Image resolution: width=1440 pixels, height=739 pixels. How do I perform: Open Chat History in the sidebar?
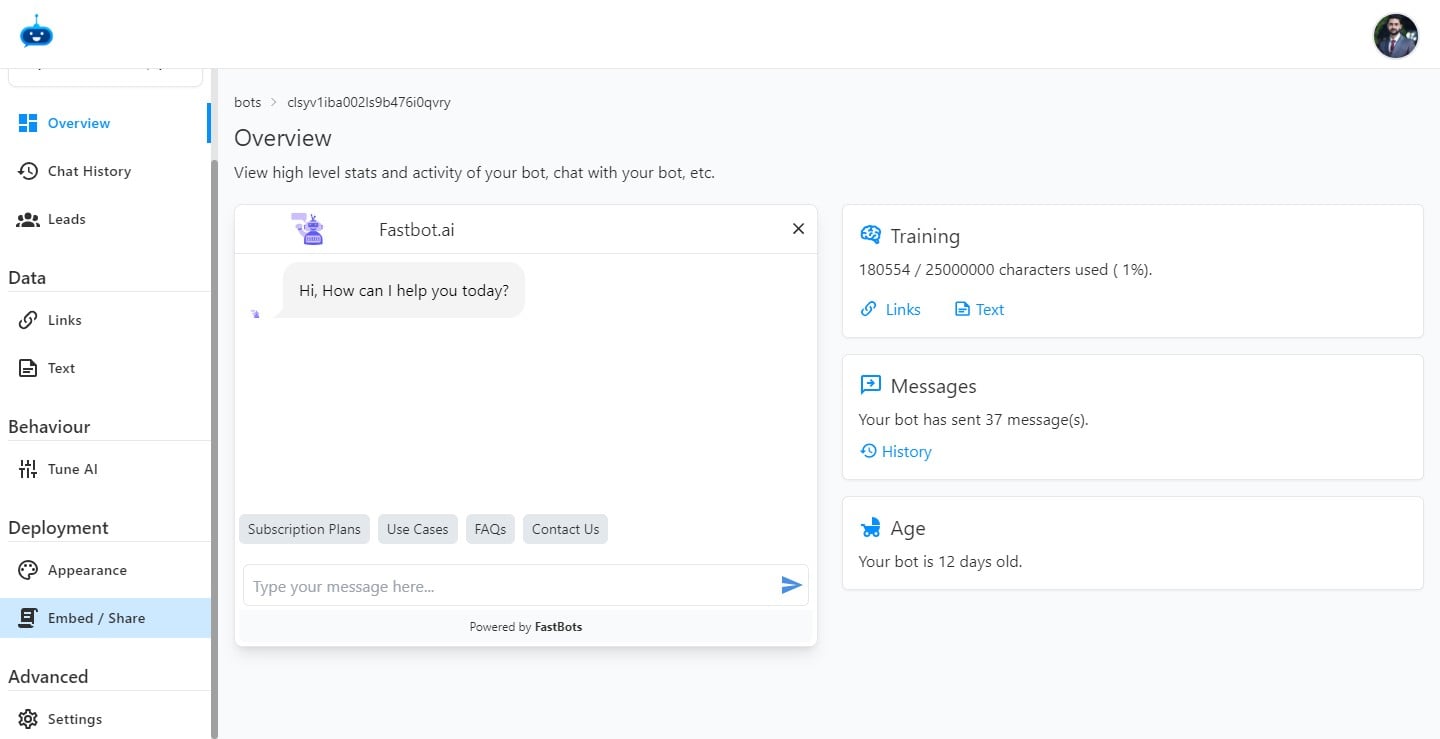(89, 171)
